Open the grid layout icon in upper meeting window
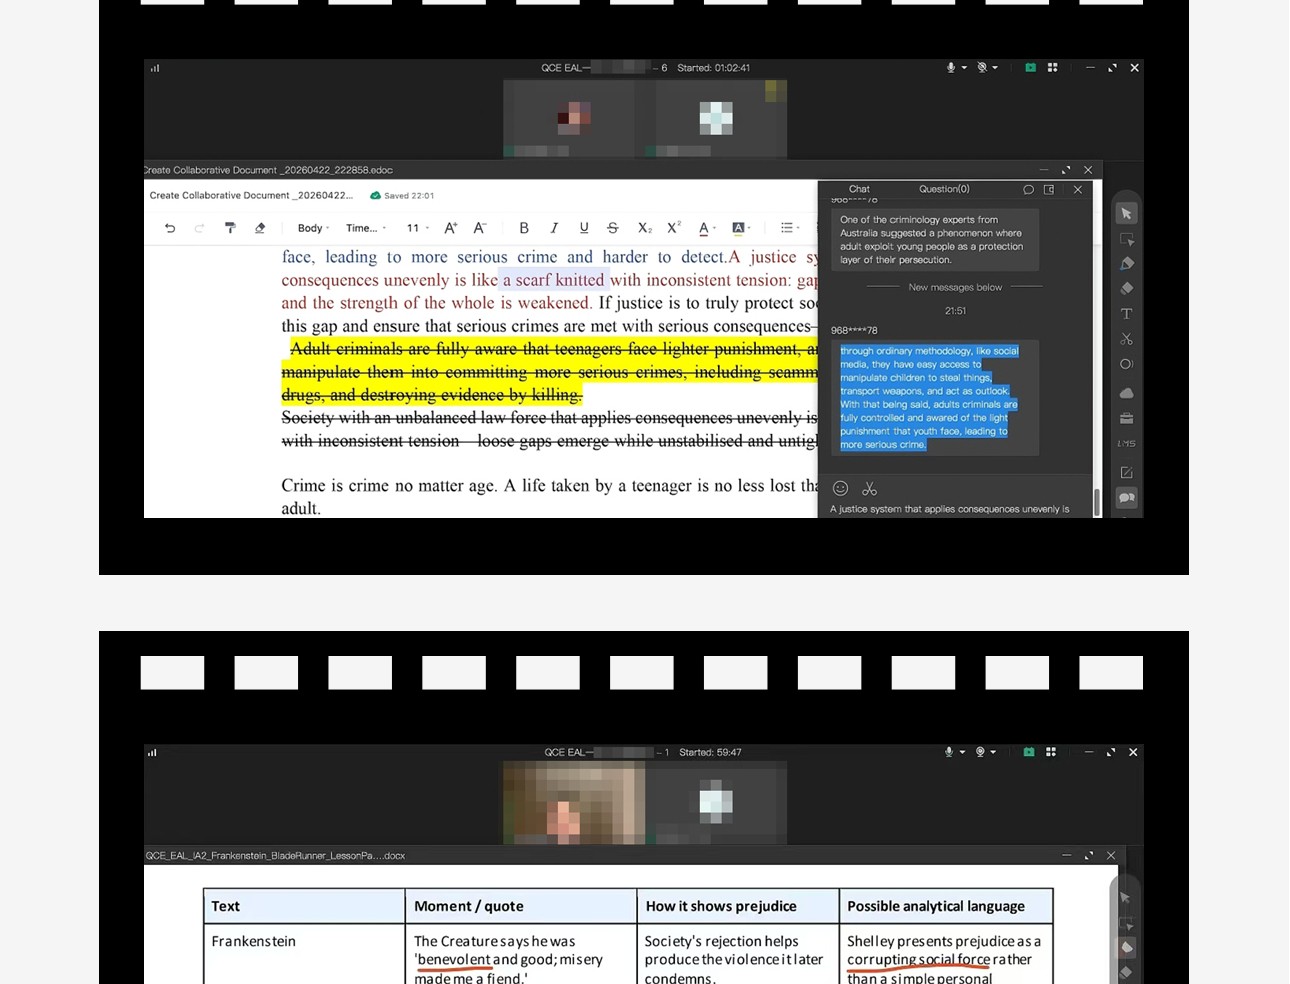 [1052, 68]
